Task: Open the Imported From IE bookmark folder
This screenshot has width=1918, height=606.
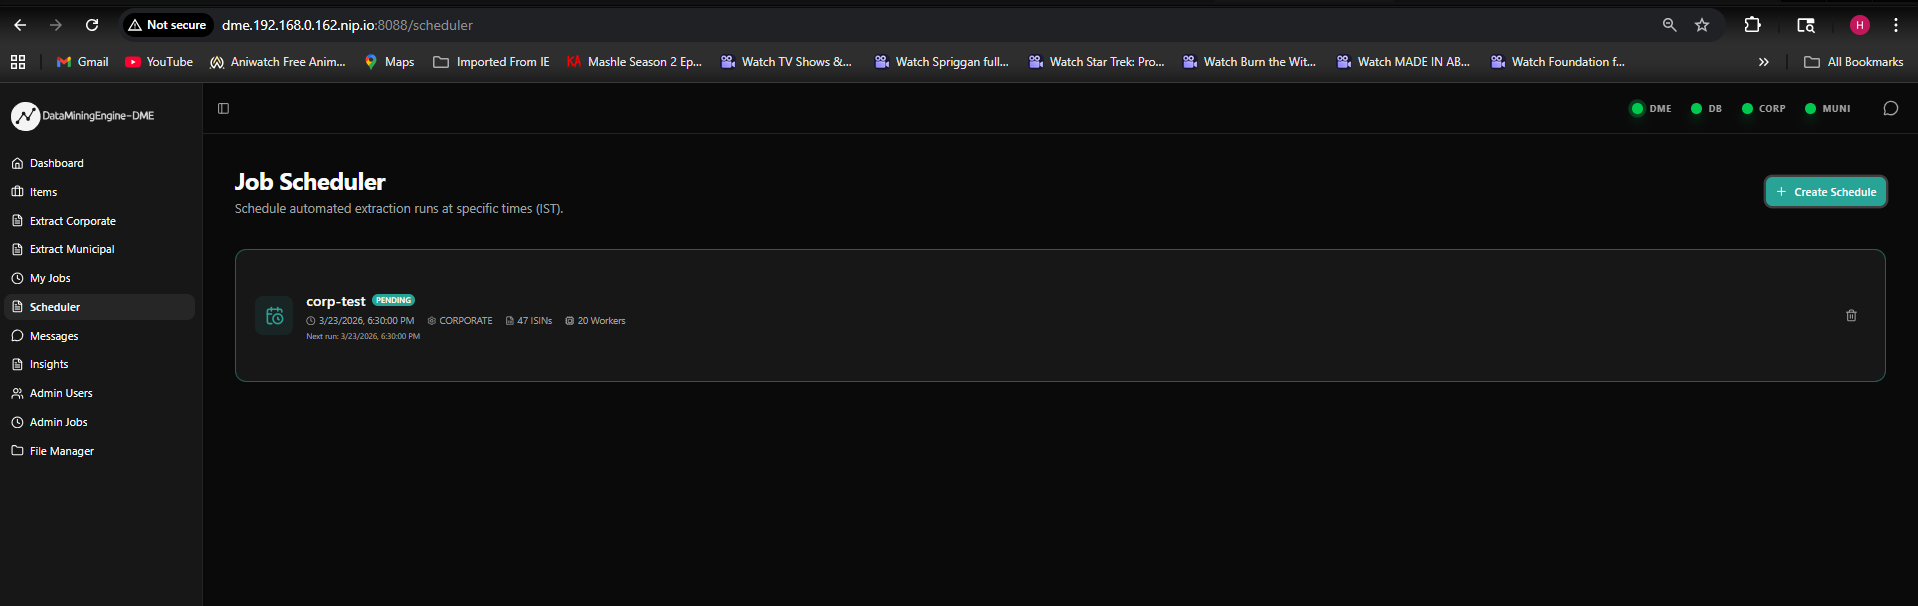Action: point(491,62)
